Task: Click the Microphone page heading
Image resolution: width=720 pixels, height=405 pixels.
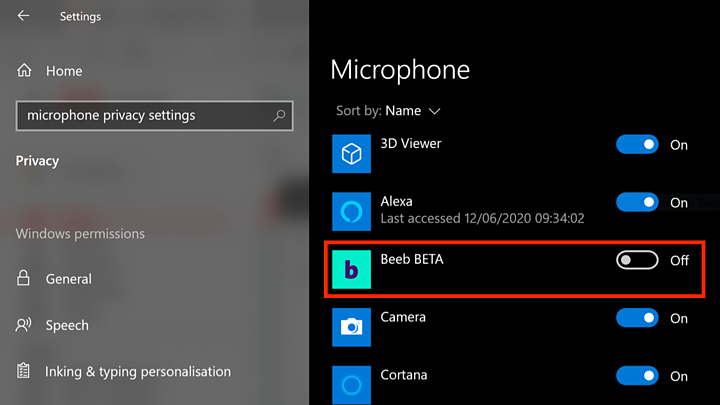Action: 400,70
